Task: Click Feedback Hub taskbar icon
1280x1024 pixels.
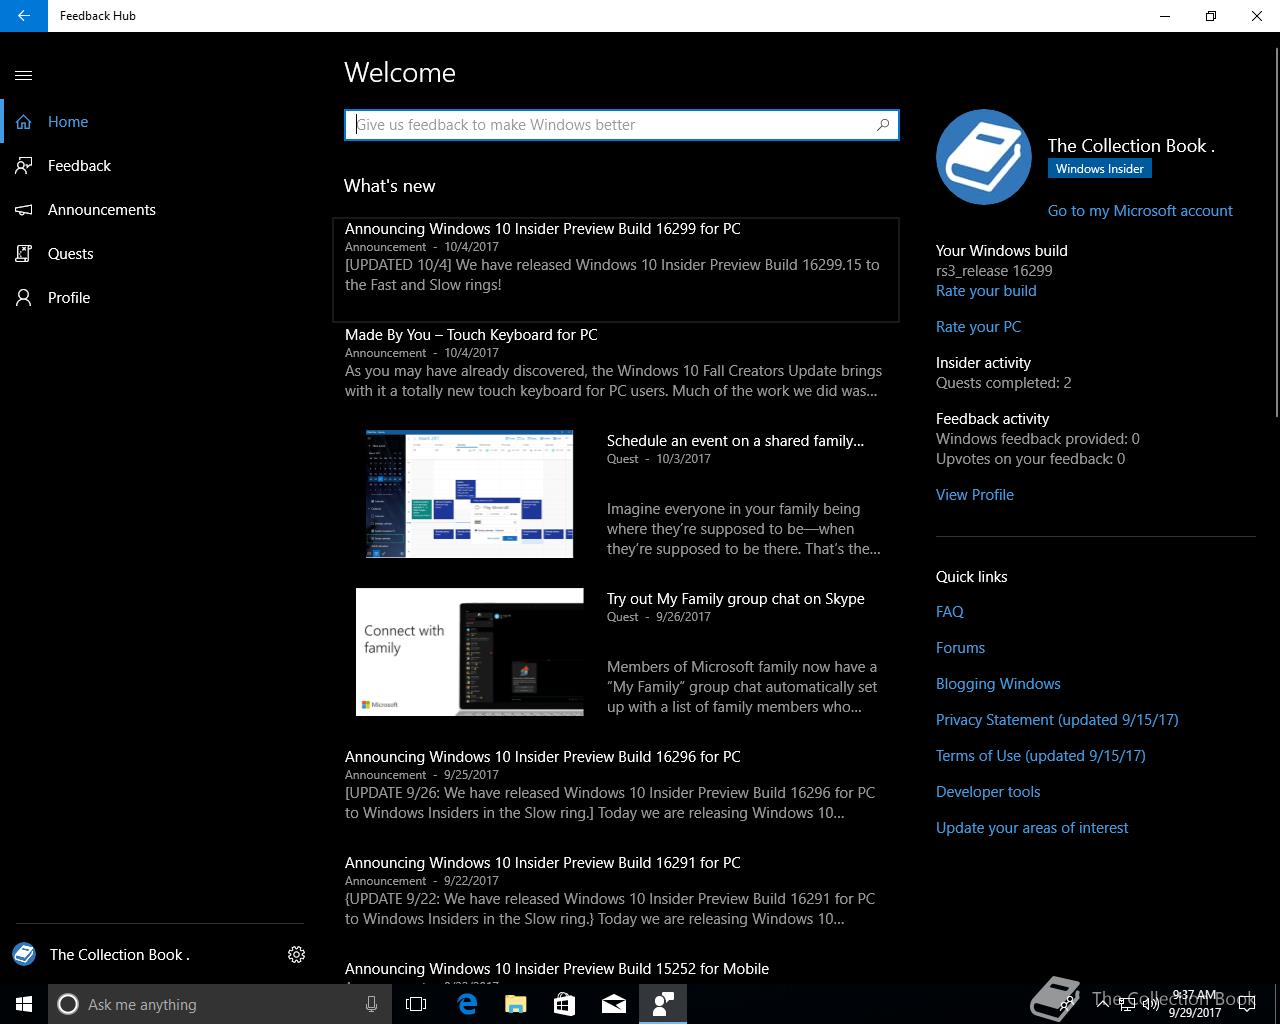Action: tap(663, 1004)
